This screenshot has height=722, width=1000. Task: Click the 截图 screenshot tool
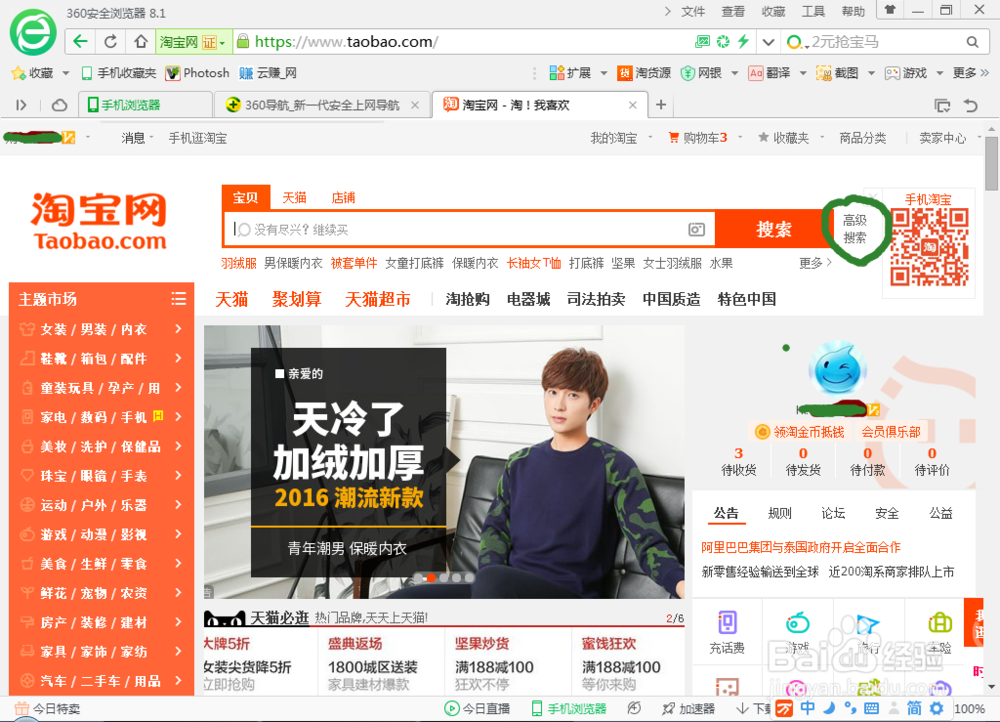click(837, 73)
